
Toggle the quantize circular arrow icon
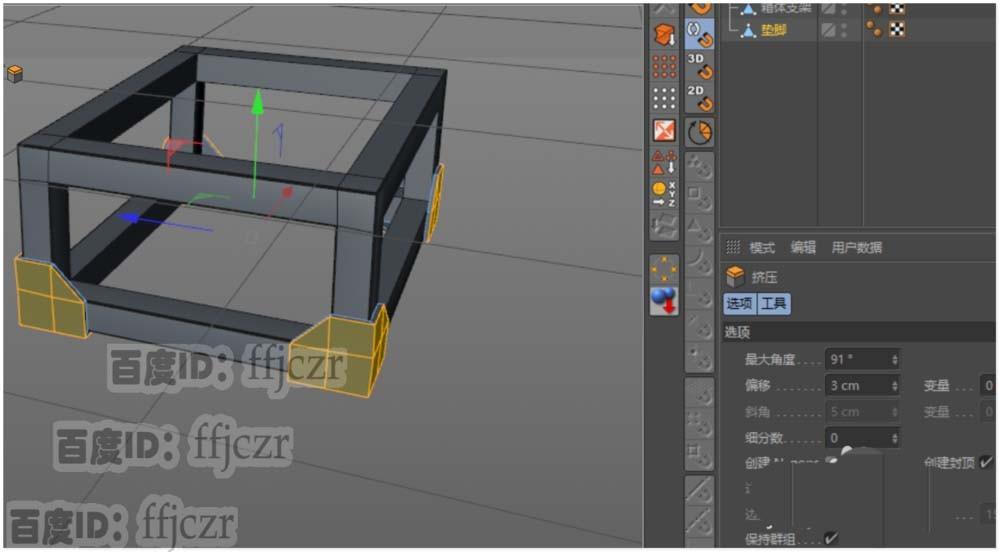700,133
